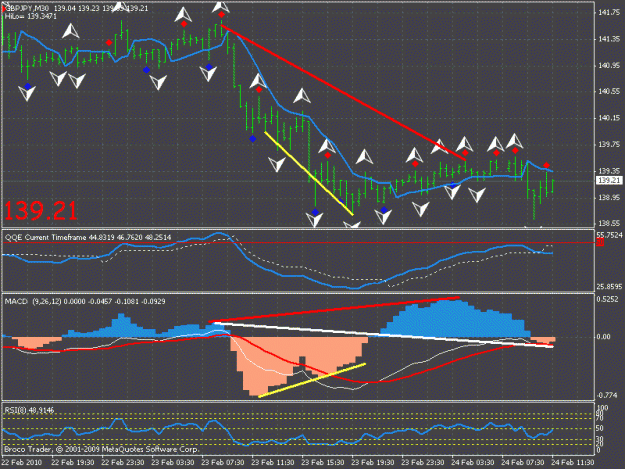Click the 23 Feb 07:30 time label

point(222,463)
